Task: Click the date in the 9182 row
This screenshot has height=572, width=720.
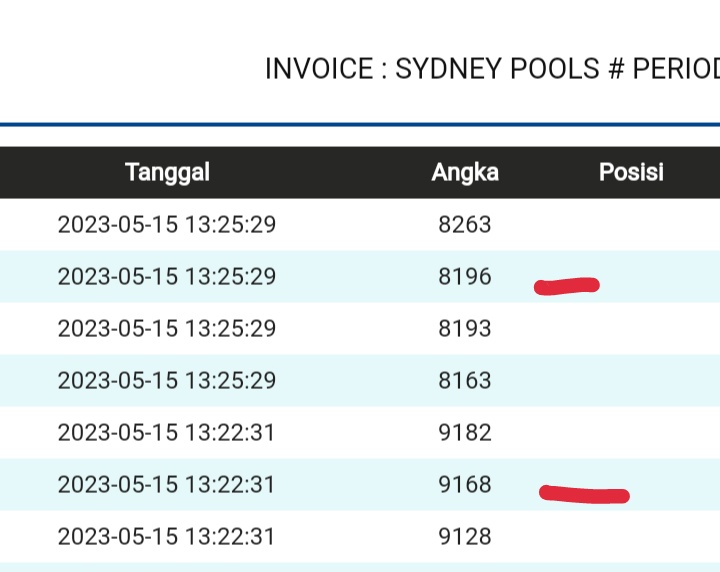Action: tap(166, 432)
